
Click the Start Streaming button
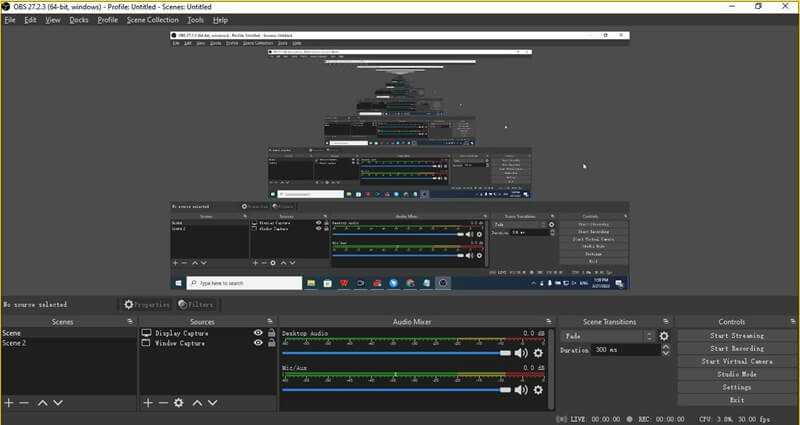737,336
